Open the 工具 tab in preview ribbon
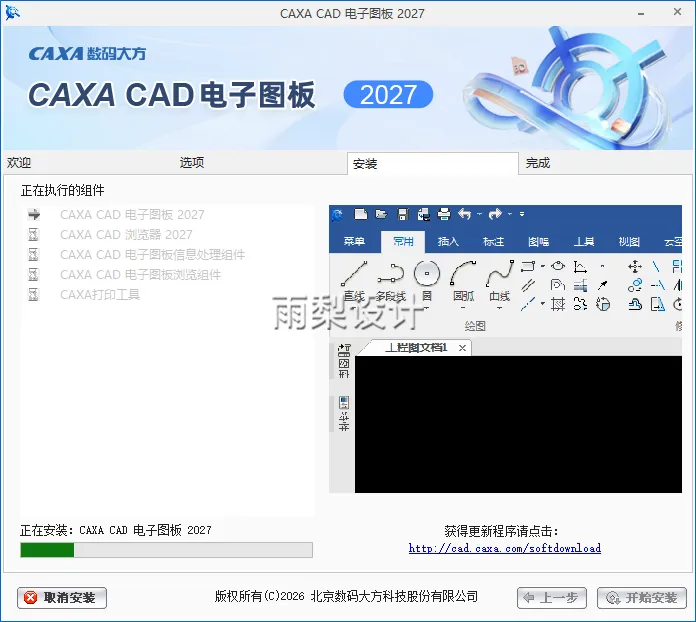The height and width of the screenshot is (622, 696). [x=584, y=242]
